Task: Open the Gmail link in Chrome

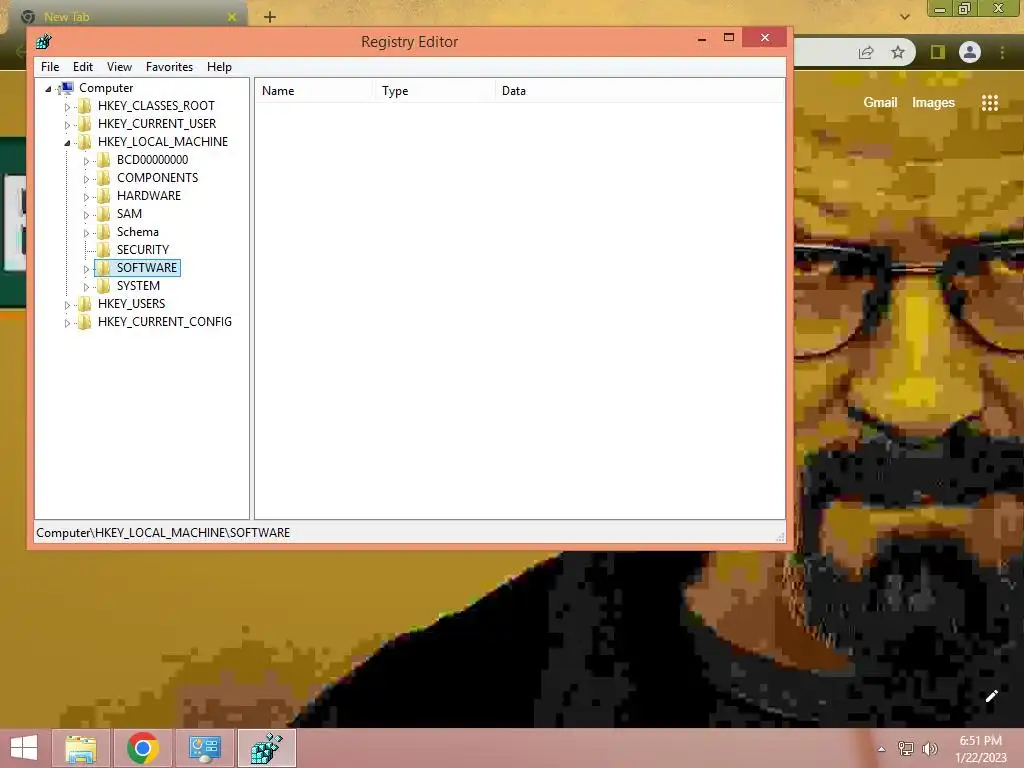Action: click(x=880, y=103)
